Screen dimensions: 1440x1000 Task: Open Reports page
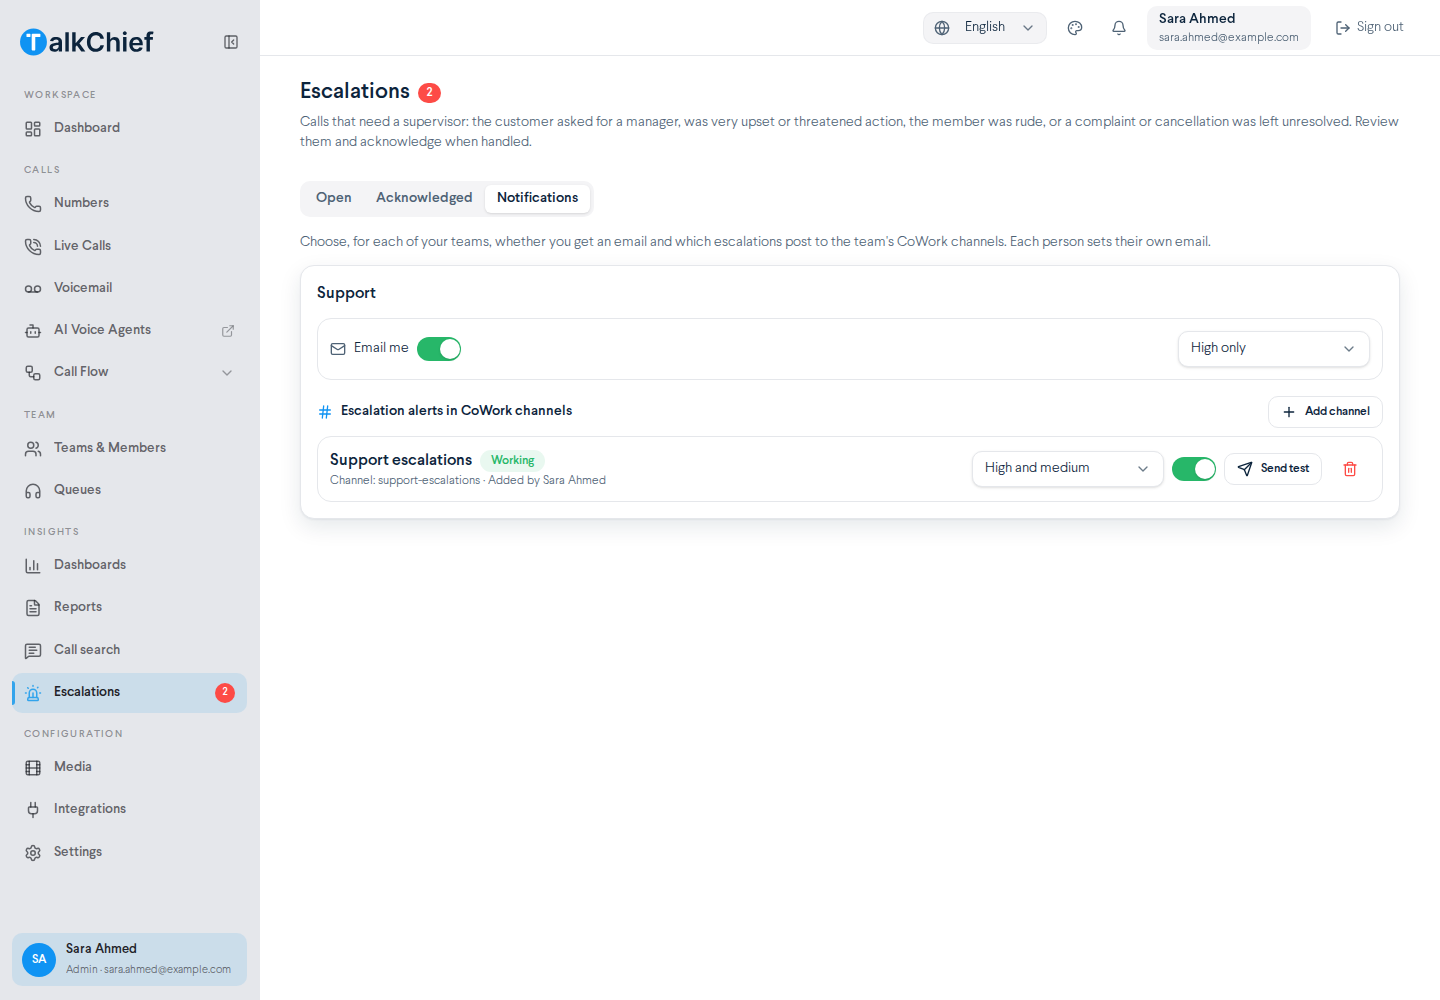[130, 607]
